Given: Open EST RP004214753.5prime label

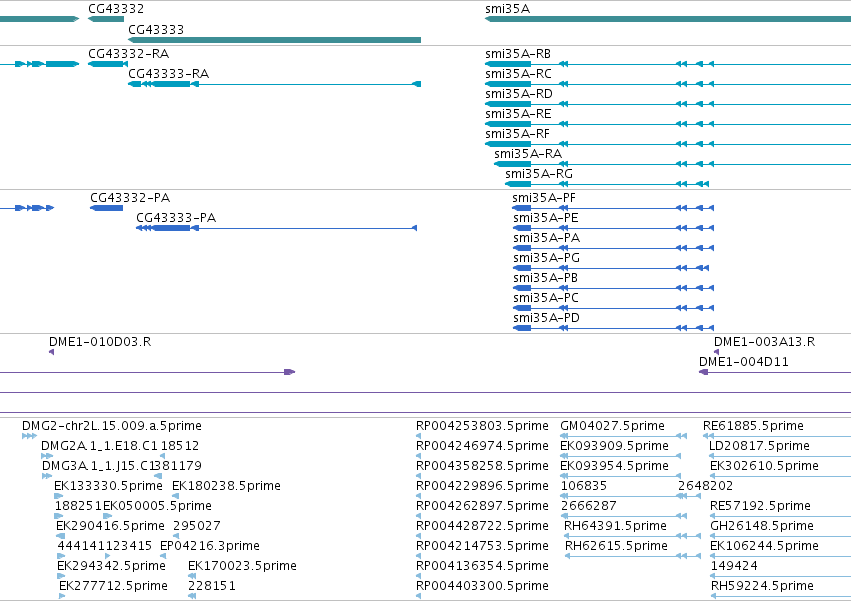Looking at the screenshot, I should coord(482,546).
